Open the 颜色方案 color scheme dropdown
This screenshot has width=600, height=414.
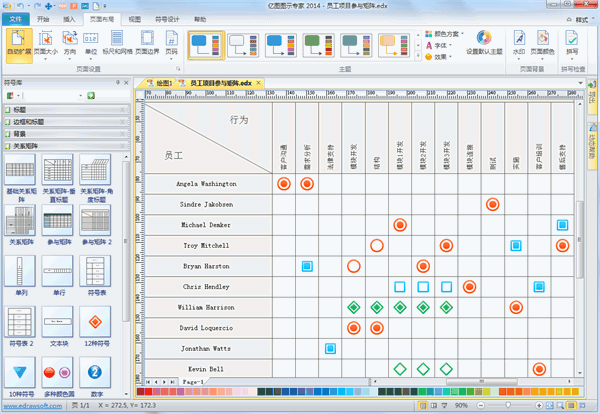pyautogui.click(x=444, y=34)
